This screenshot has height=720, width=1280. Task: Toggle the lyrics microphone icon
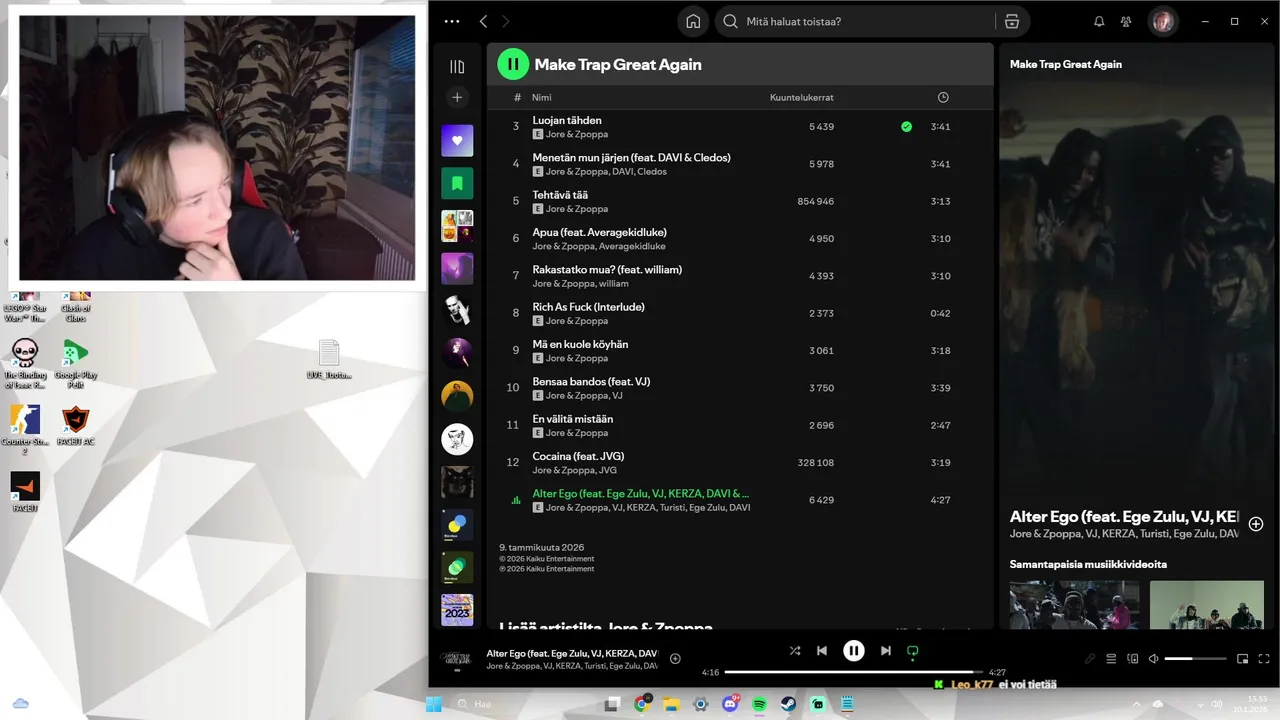point(1091,659)
